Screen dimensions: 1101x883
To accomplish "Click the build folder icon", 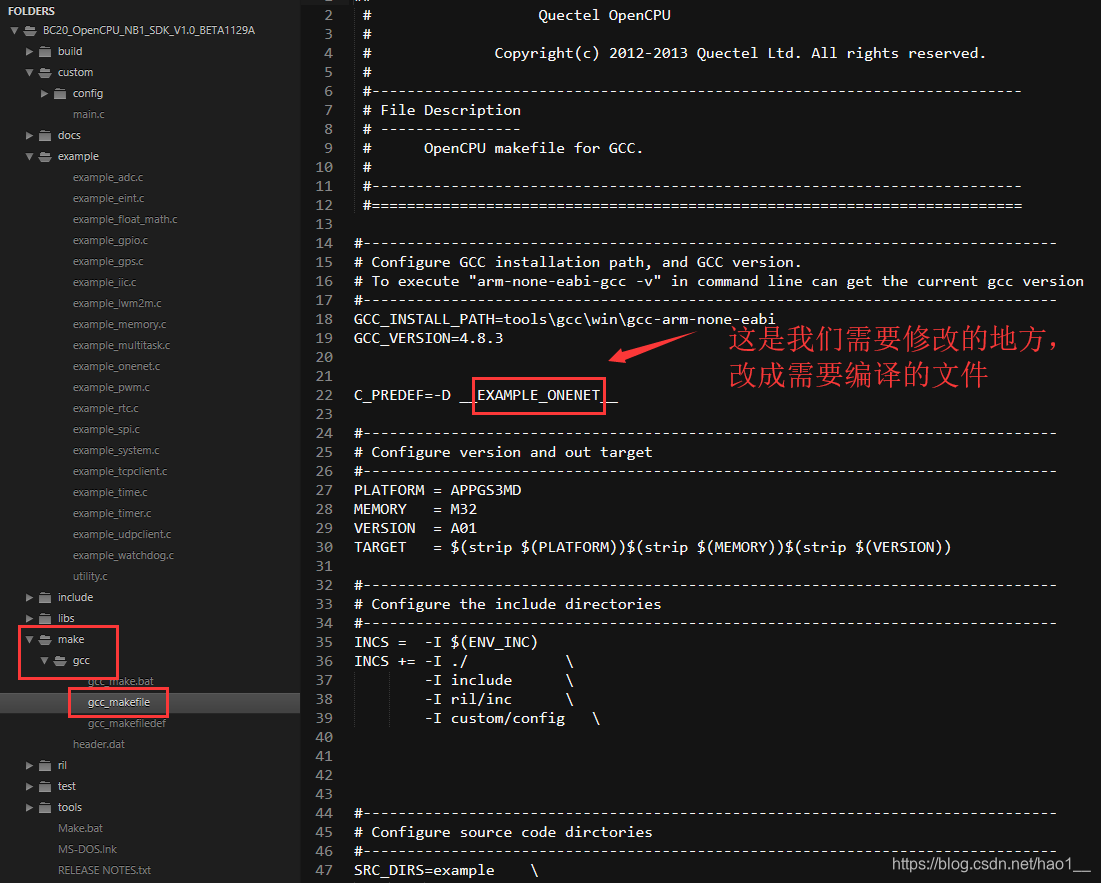I will (x=45, y=52).
